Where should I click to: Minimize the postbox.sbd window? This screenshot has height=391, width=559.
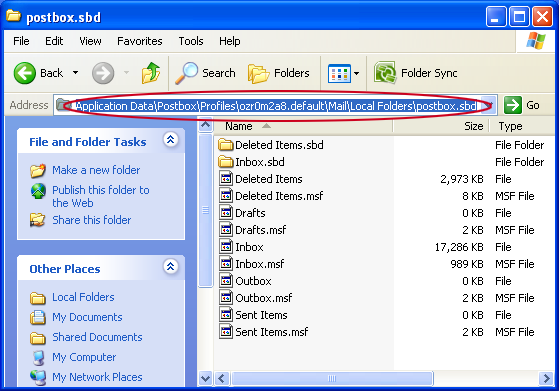point(496,16)
